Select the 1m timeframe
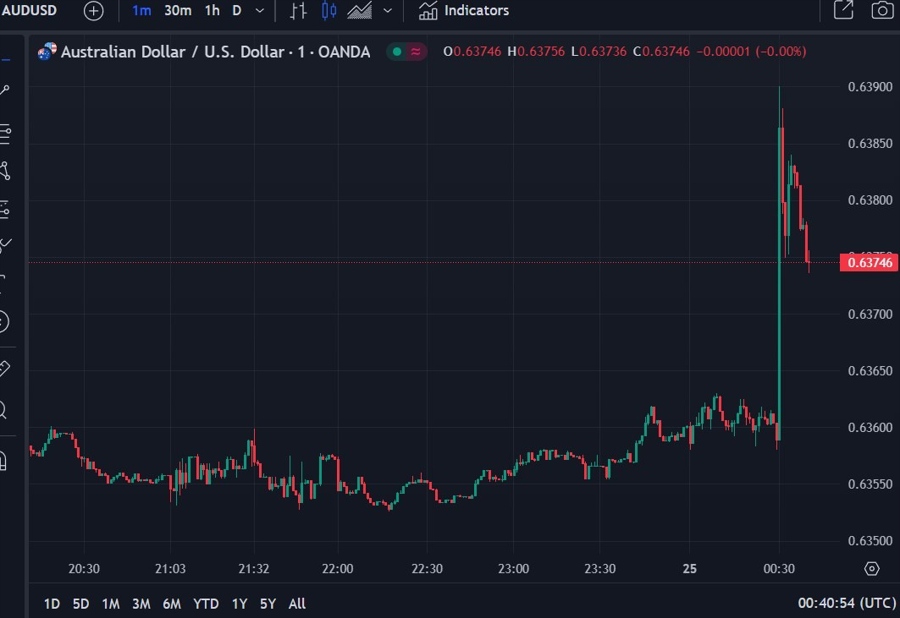The width and height of the screenshot is (900, 618). coord(141,10)
